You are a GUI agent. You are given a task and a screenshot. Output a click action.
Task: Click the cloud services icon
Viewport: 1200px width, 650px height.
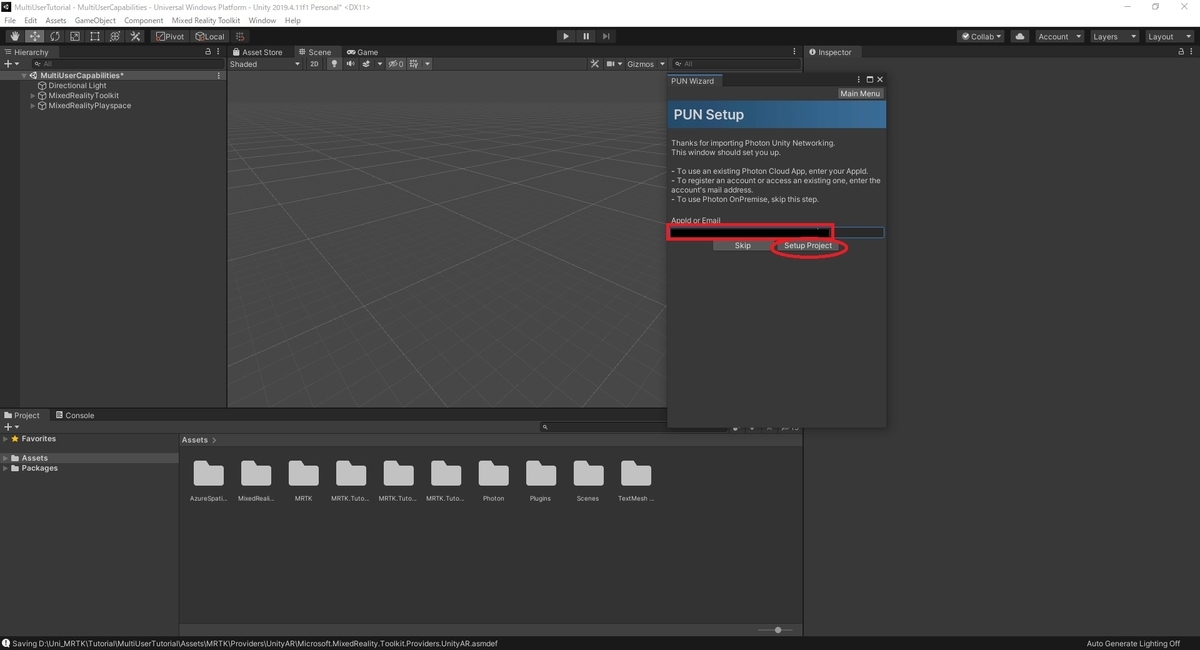click(x=1019, y=37)
